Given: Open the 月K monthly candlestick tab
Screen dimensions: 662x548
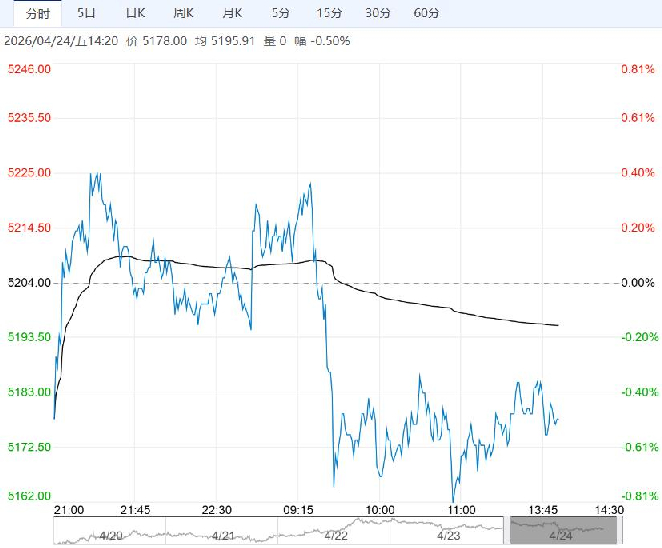Looking at the screenshot, I should click(231, 13).
